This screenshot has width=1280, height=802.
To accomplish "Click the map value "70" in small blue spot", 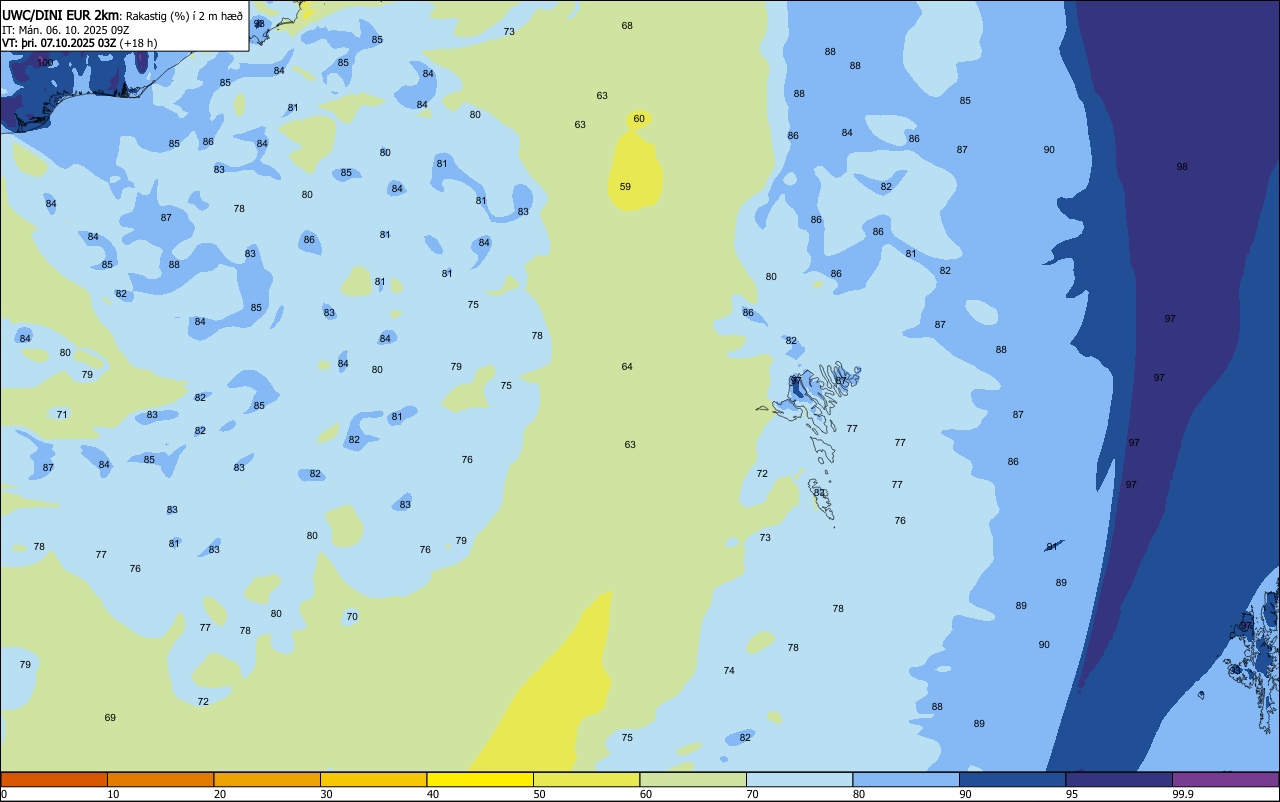I will [352, 616].
